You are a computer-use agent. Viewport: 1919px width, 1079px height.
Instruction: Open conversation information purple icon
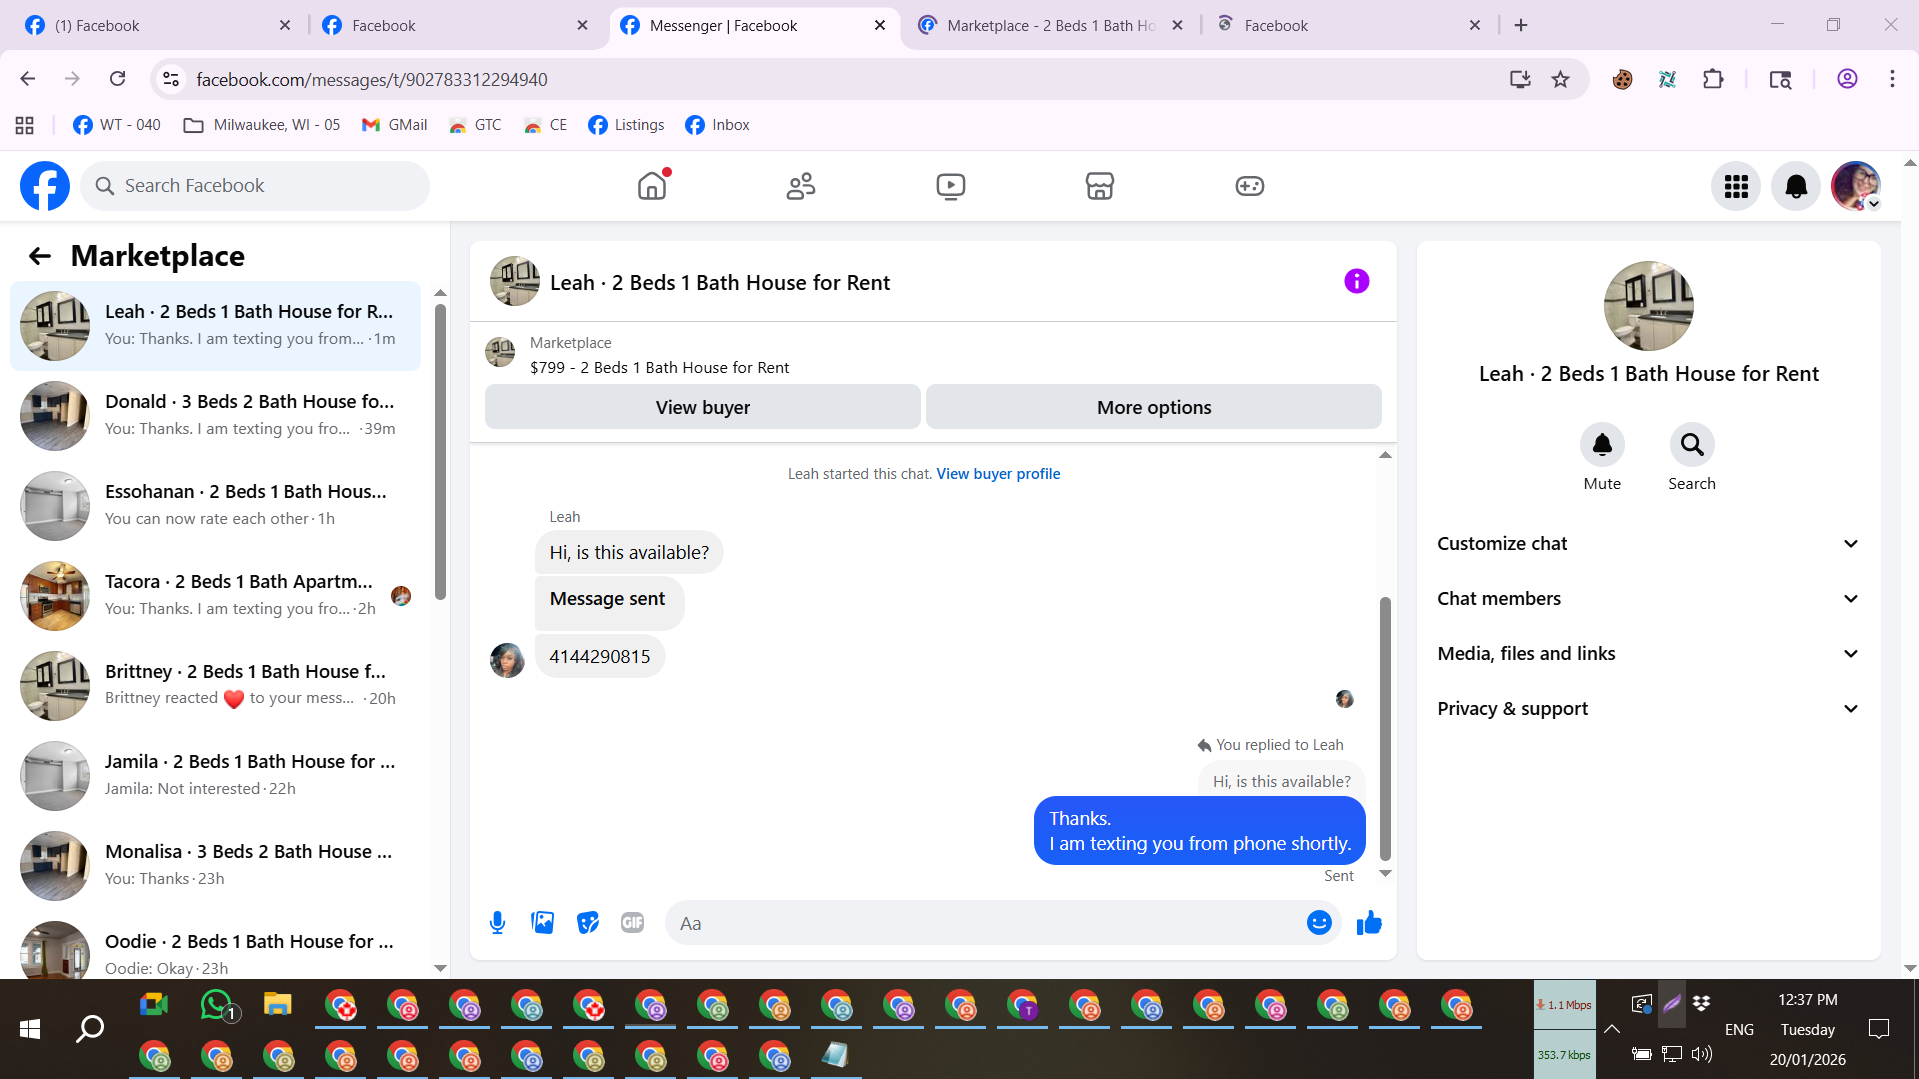pos(1356,282)
